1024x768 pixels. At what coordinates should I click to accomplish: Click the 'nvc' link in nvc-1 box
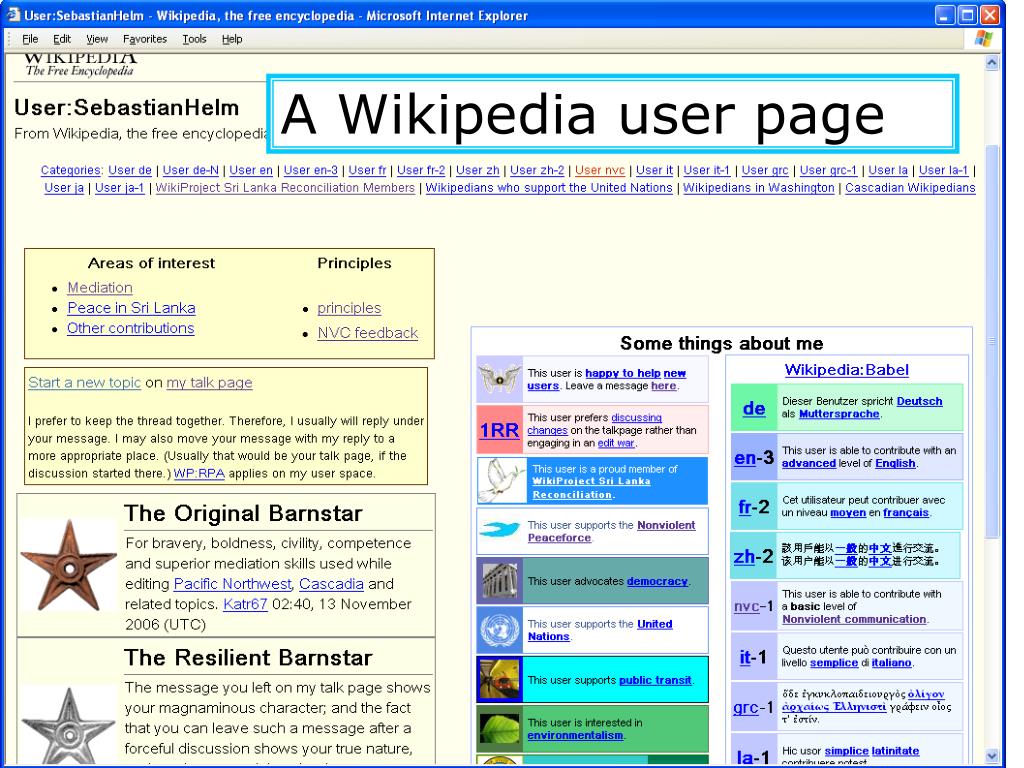pyautogui.click(x=746, y=606)
